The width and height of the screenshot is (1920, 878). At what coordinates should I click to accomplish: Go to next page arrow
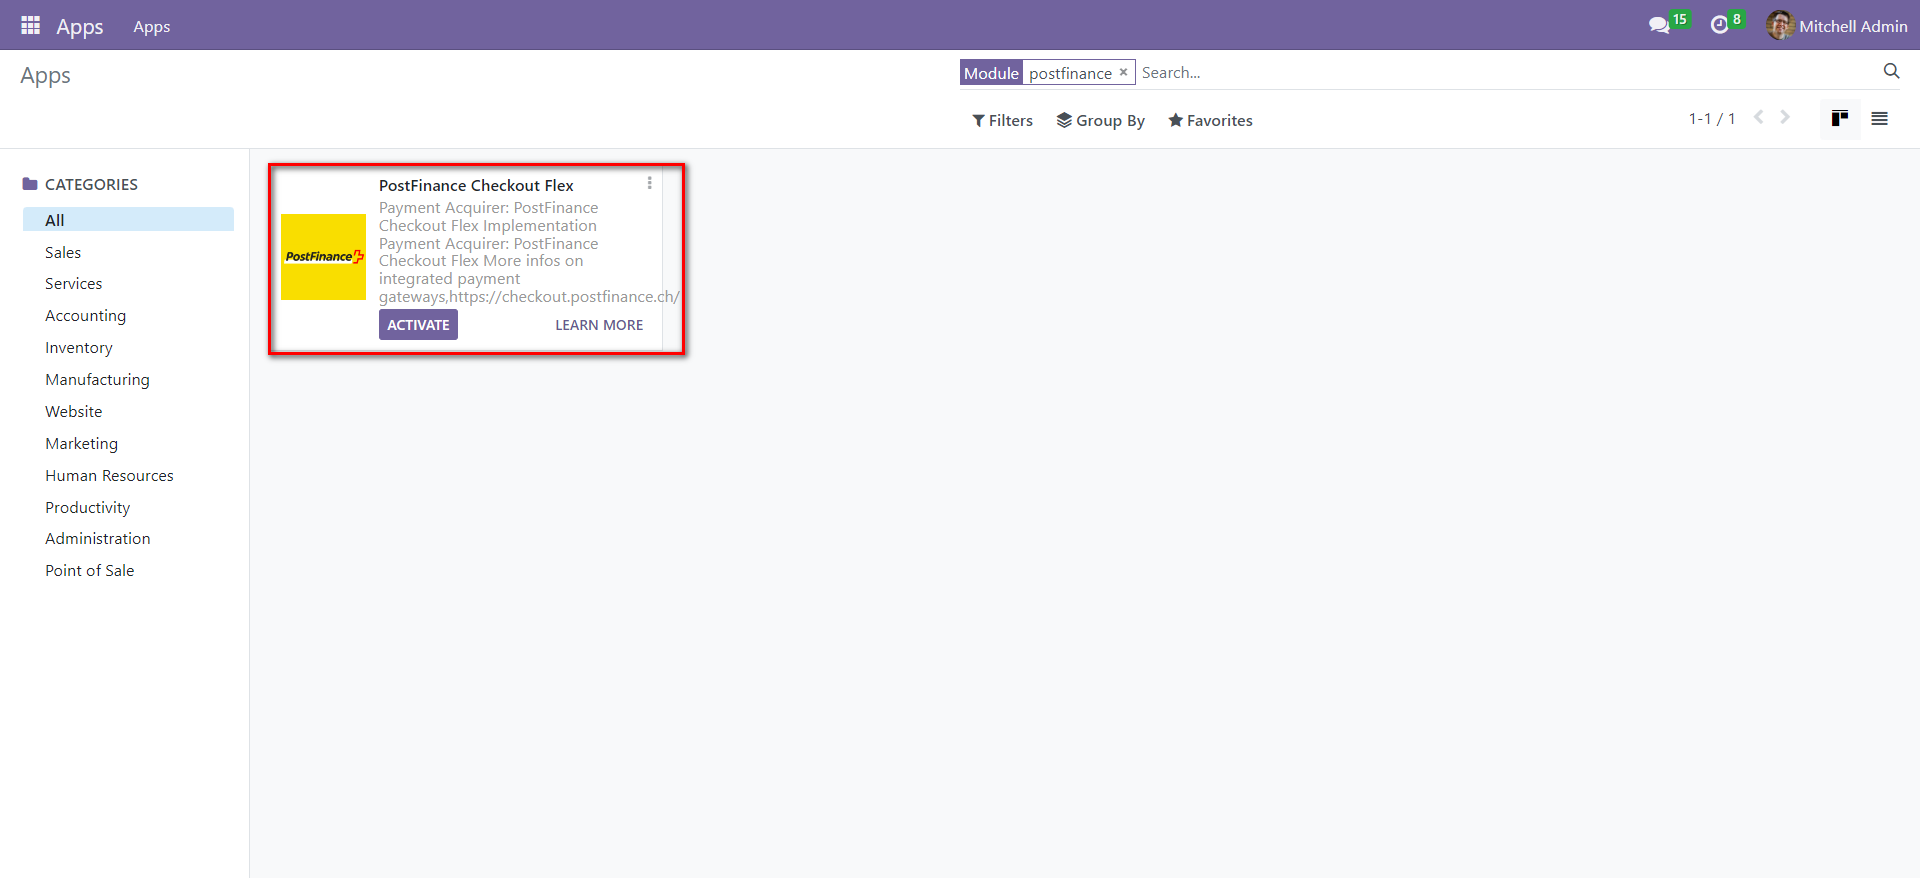click(x=1785, y=118)
